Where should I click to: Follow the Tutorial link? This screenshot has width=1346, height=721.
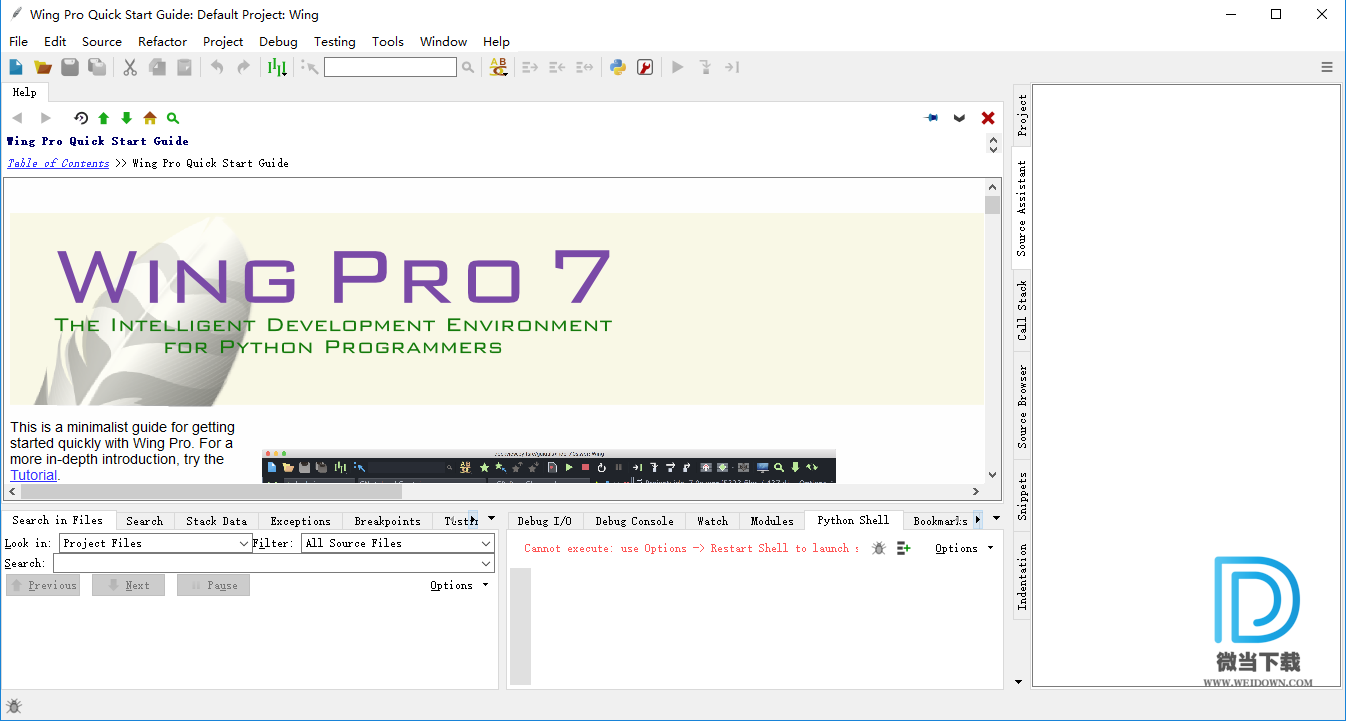click(x=33, y=475)
